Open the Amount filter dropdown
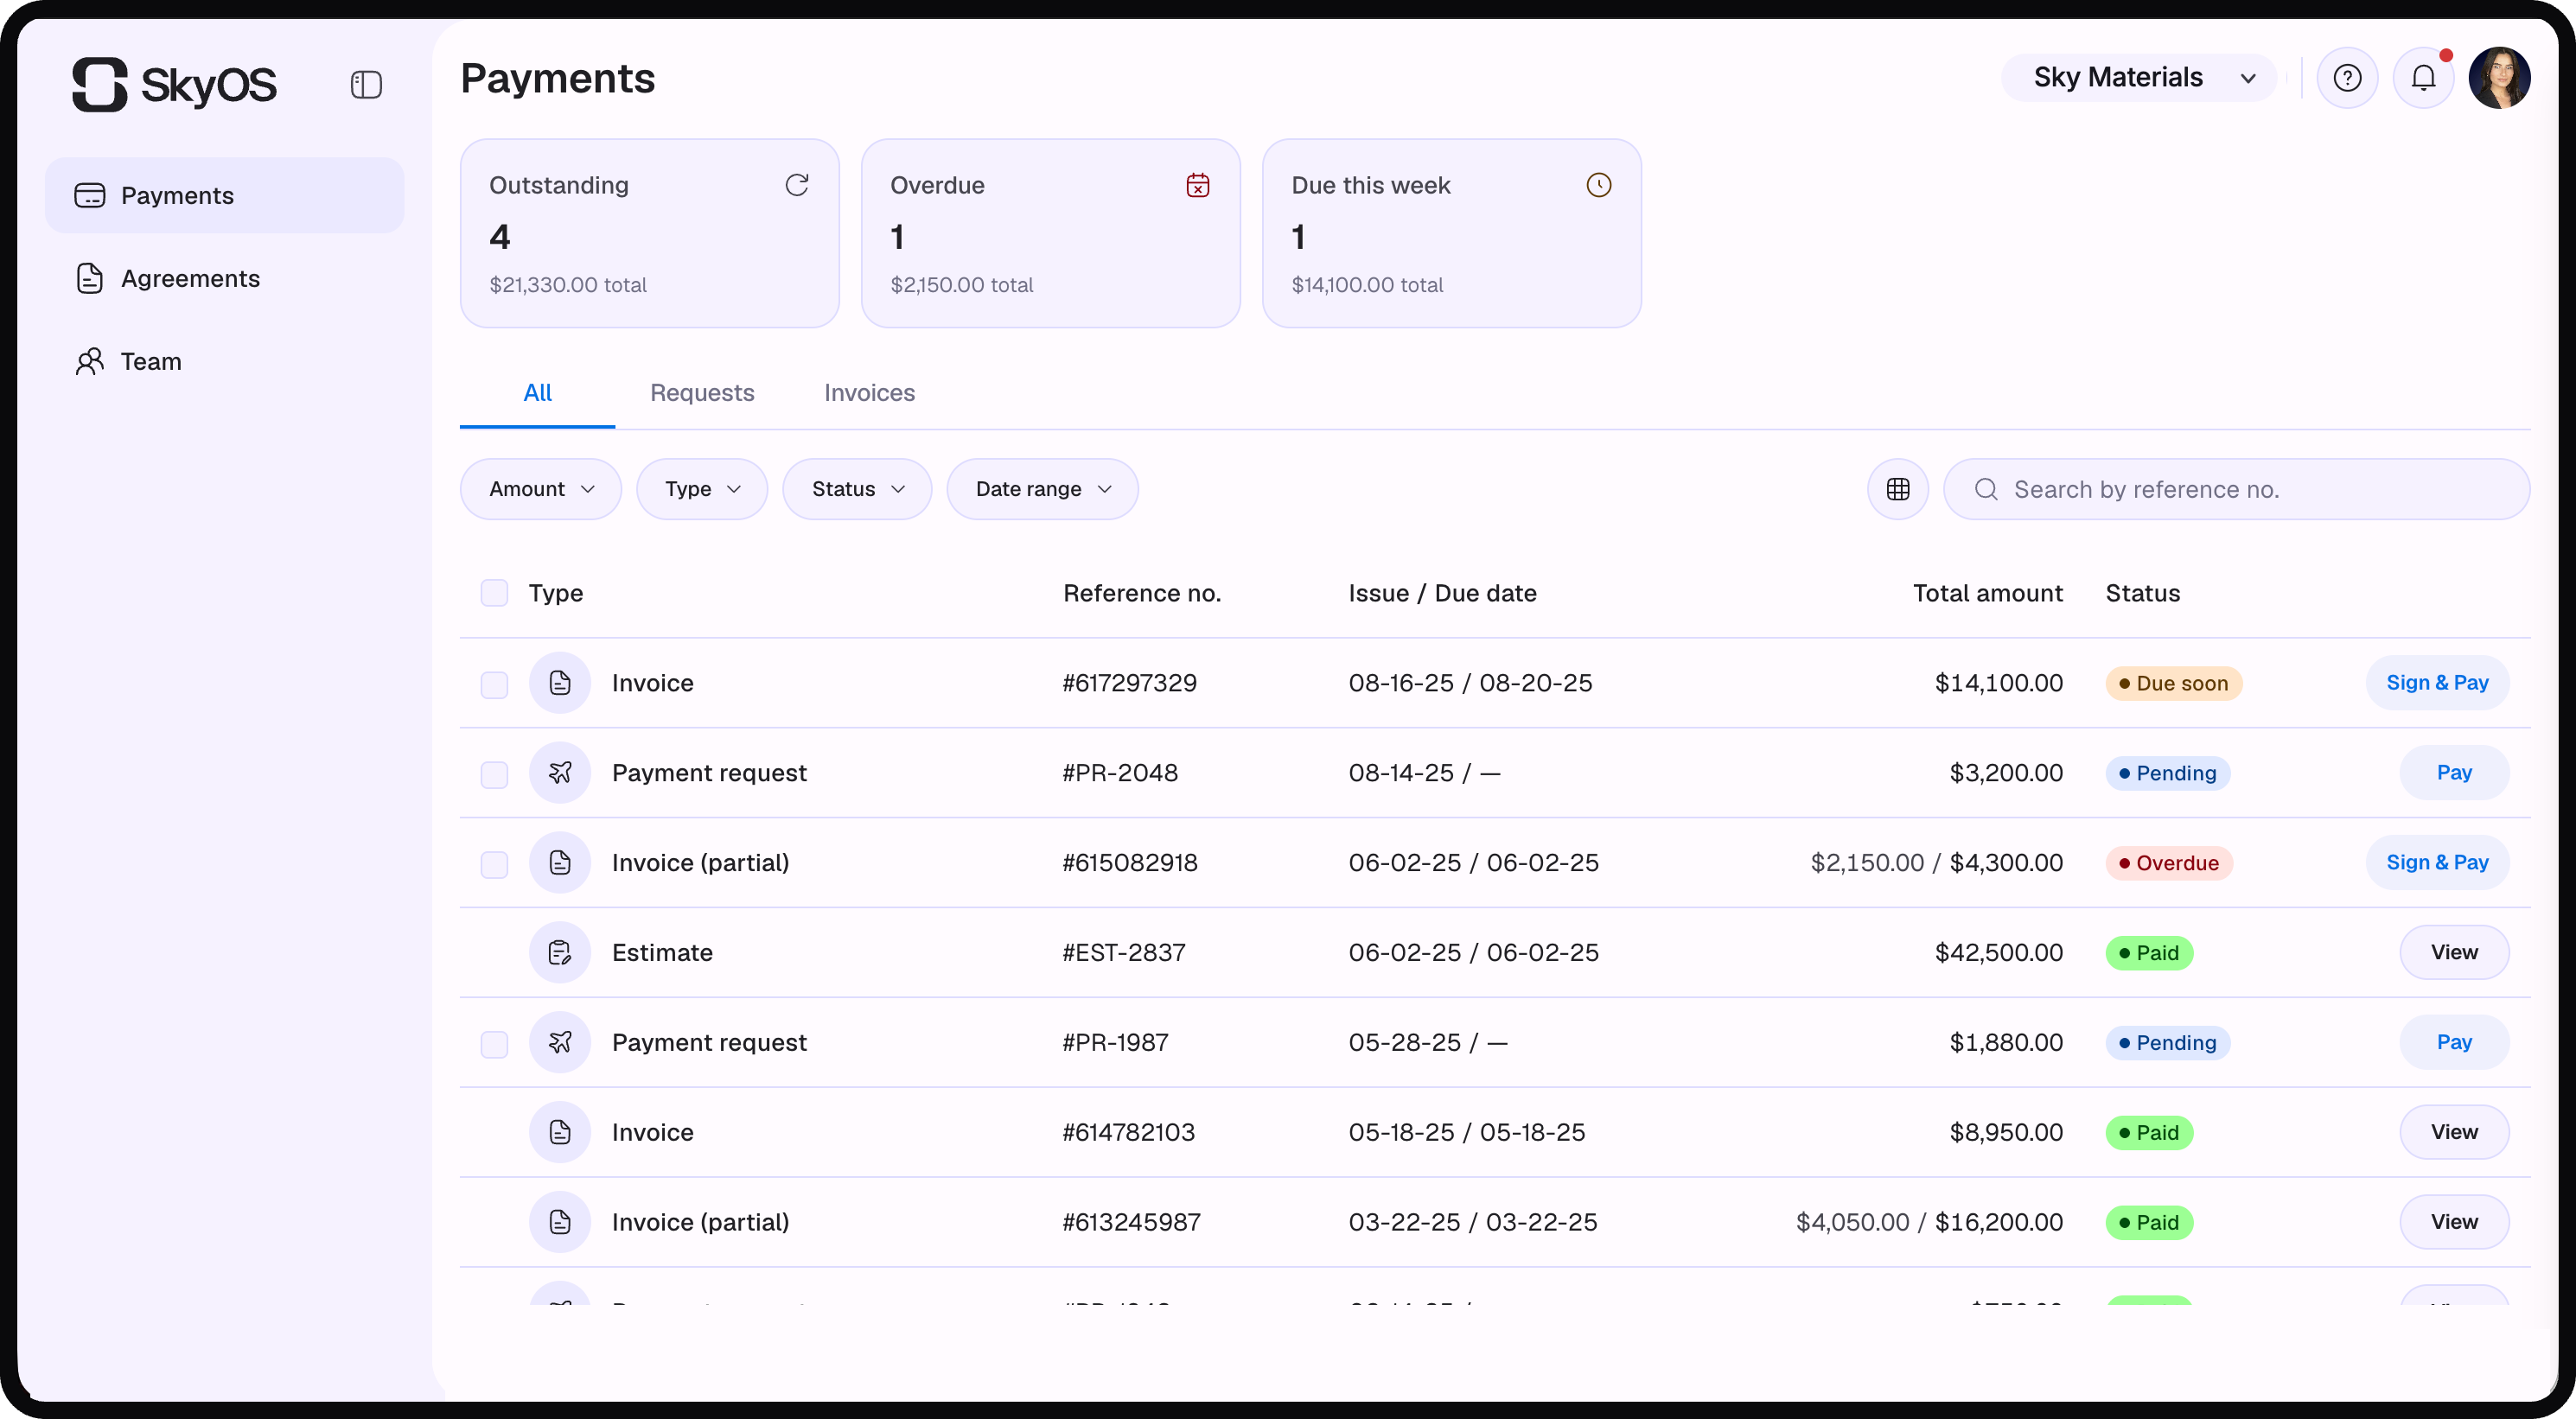This screenshot has height=1419, width=2576. (541, 489)
